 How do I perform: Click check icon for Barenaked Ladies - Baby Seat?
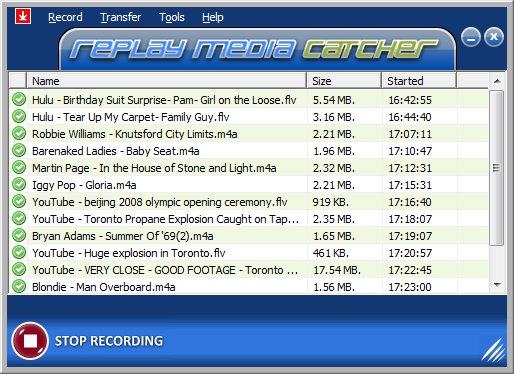pyautogui.click(x=19, y=150)
